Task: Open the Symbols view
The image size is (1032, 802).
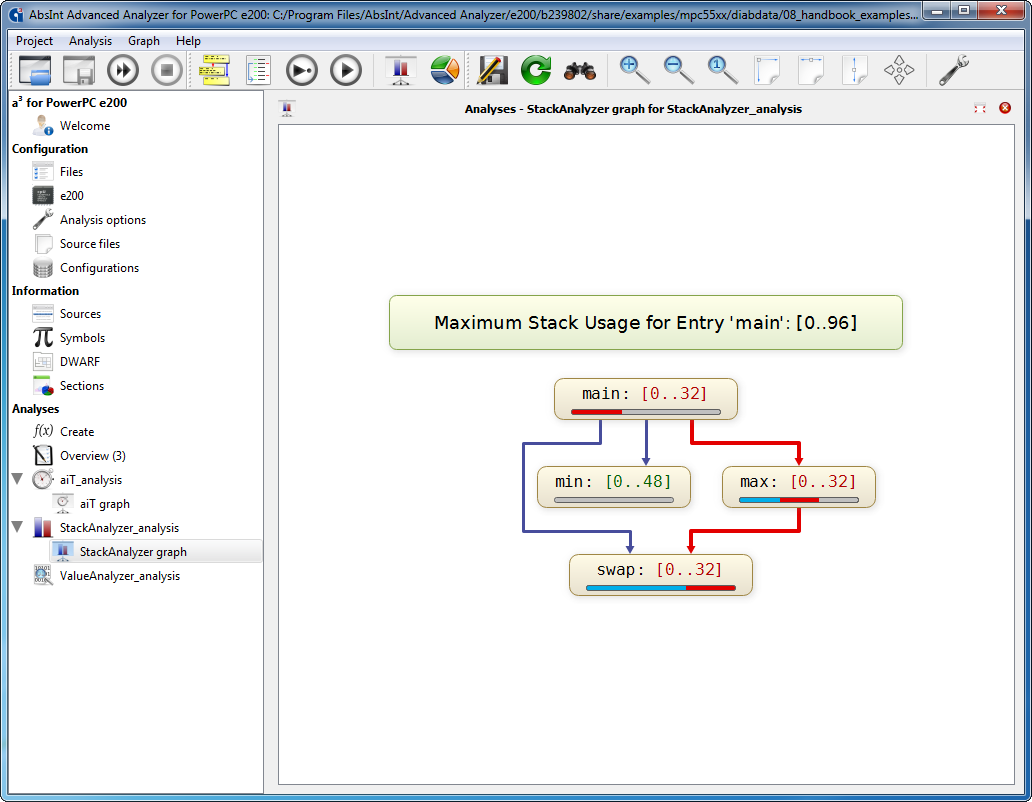Action: click(x=82, y=338)
